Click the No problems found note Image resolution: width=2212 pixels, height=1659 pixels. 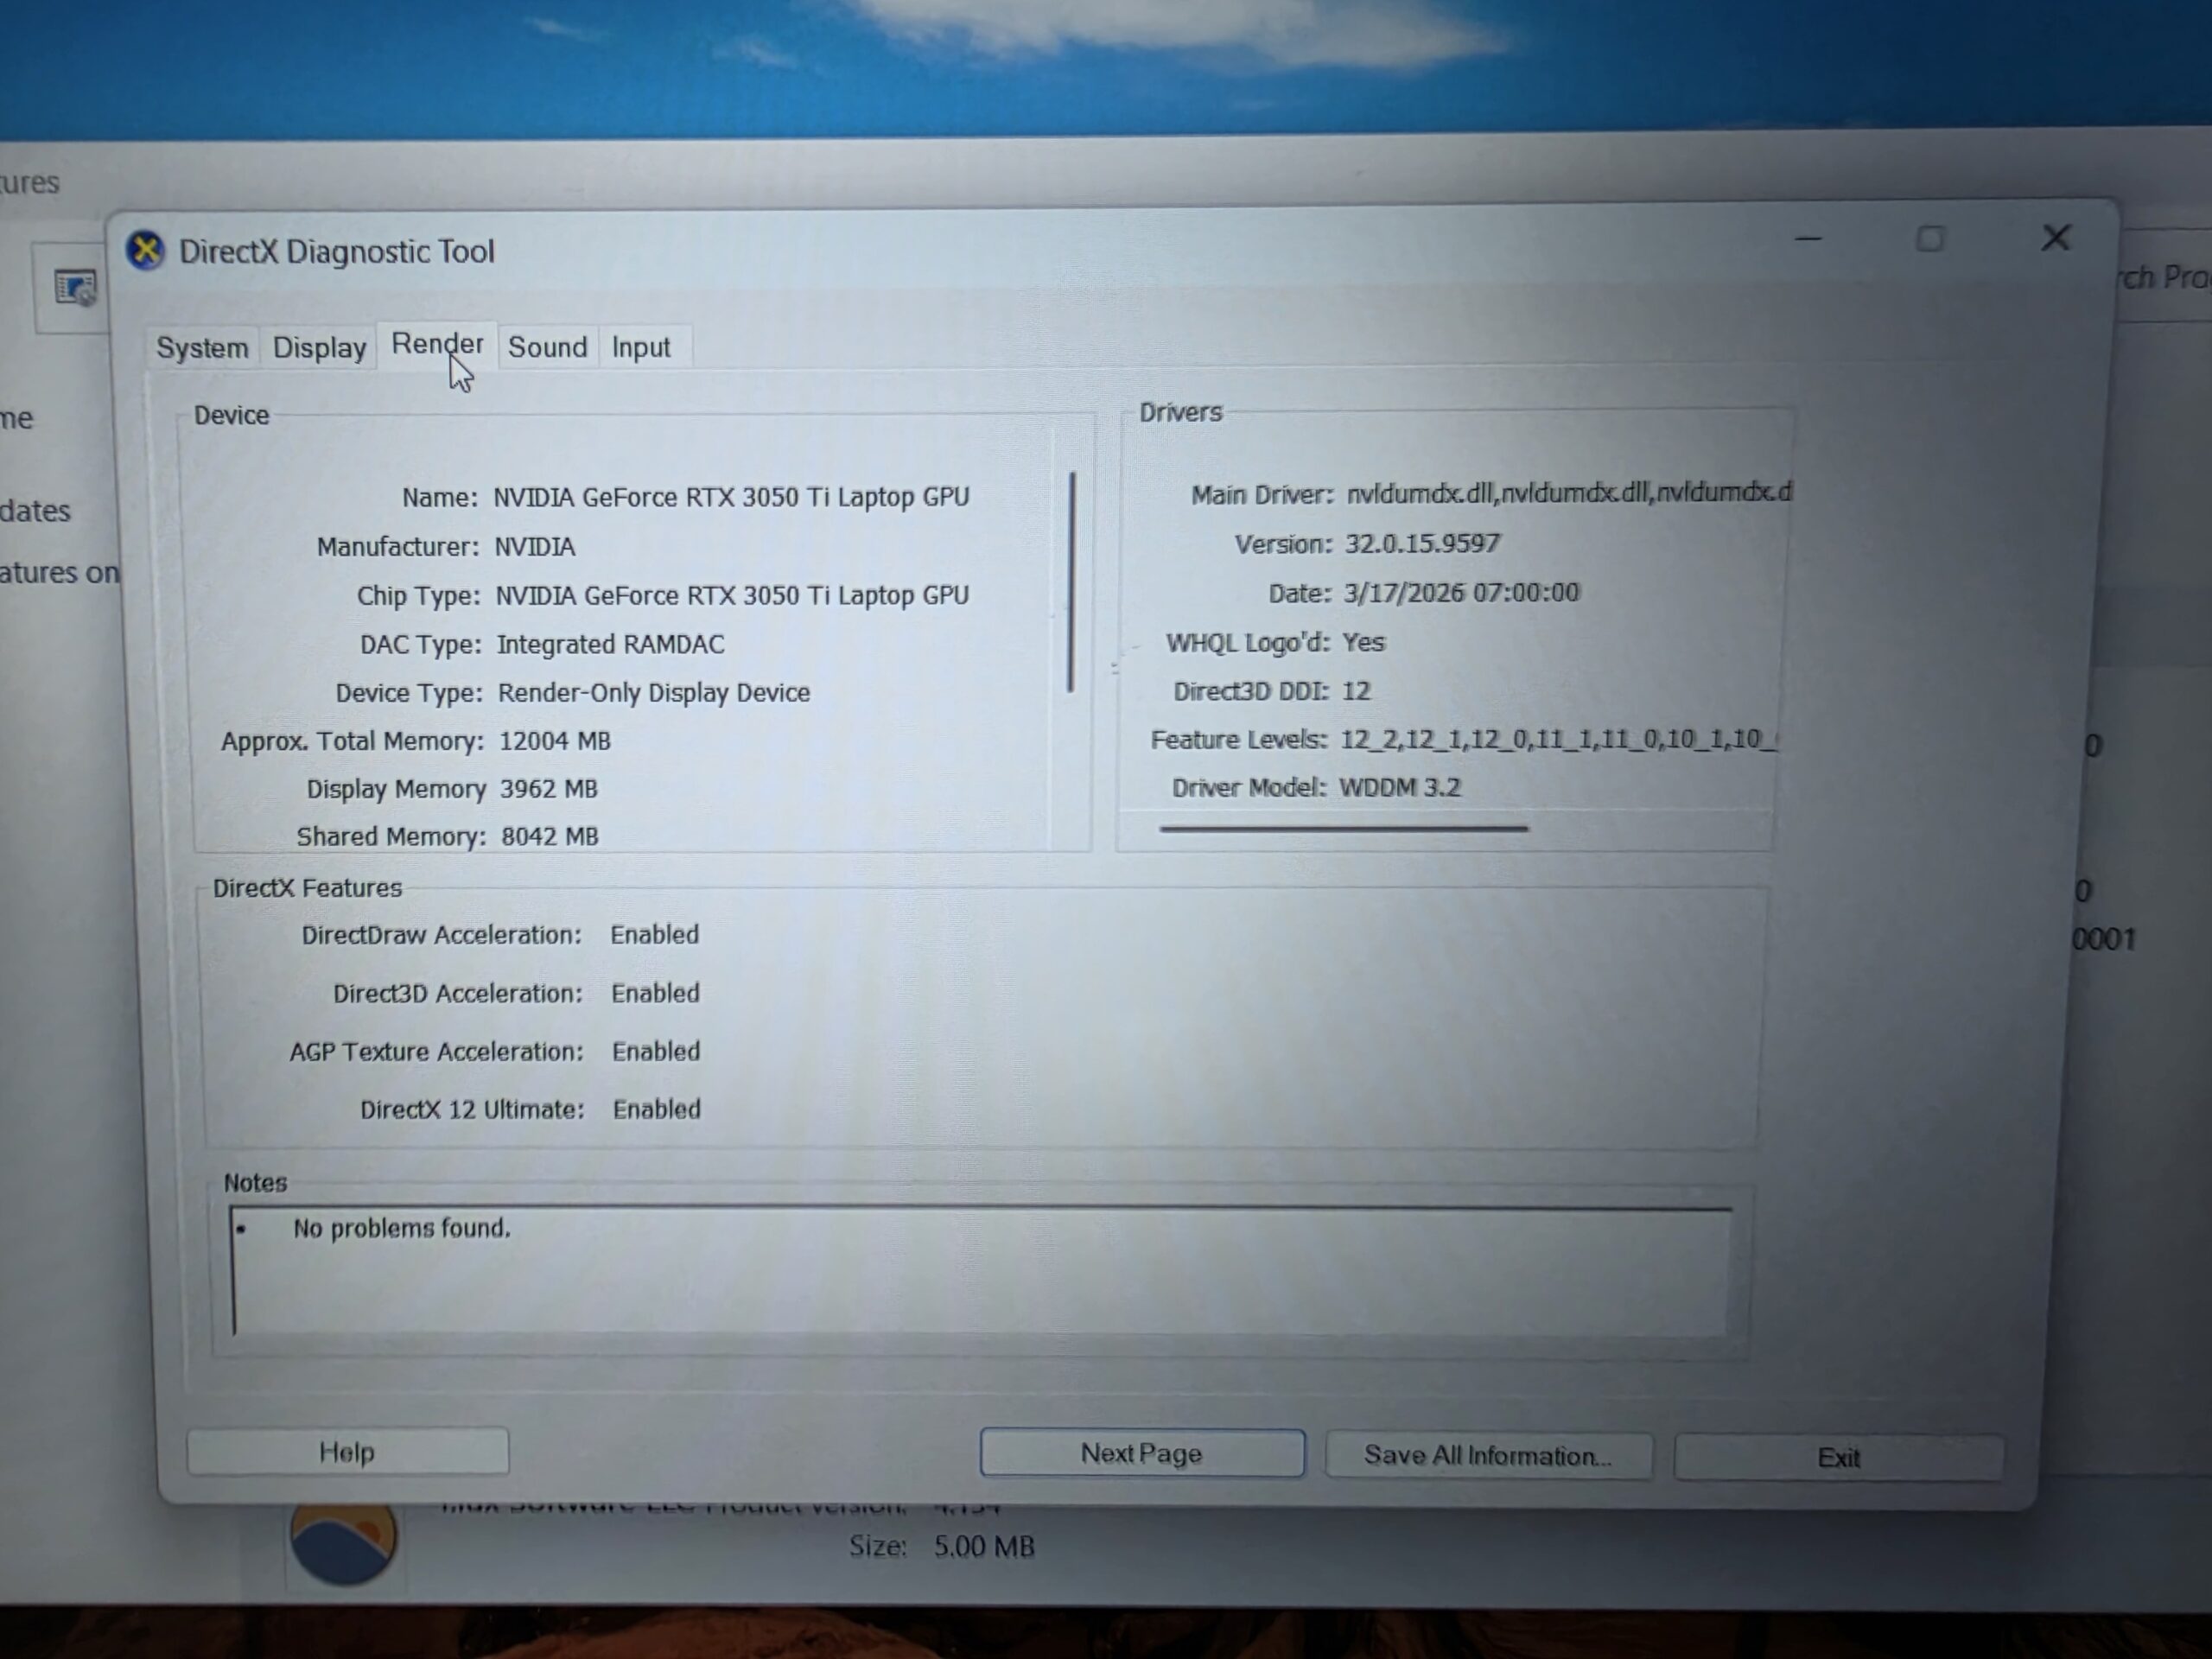tap(402, 1228)
